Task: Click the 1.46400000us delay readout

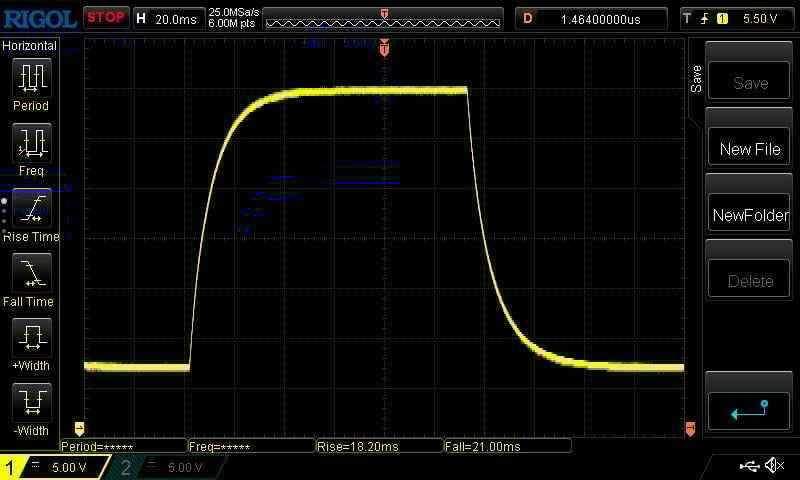Action: [x=601, y=19]
